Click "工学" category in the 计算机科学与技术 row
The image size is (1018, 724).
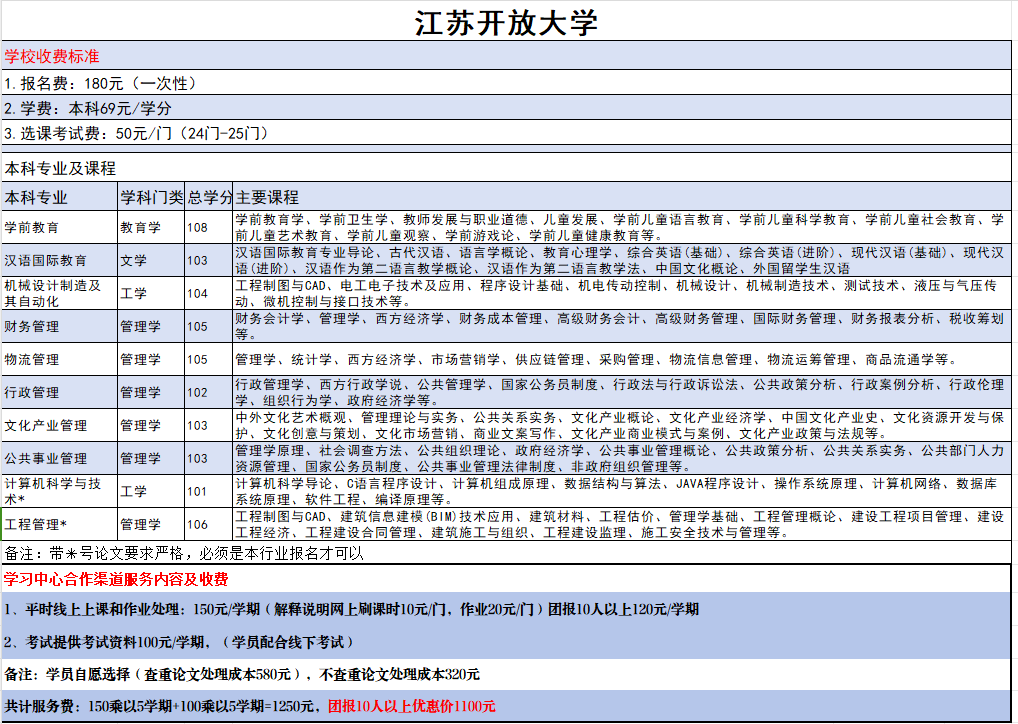(x=151, y=491)
